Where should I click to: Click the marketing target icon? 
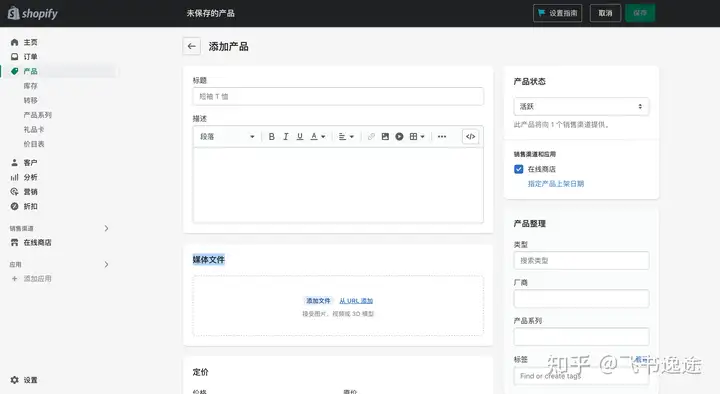[15, 191]
